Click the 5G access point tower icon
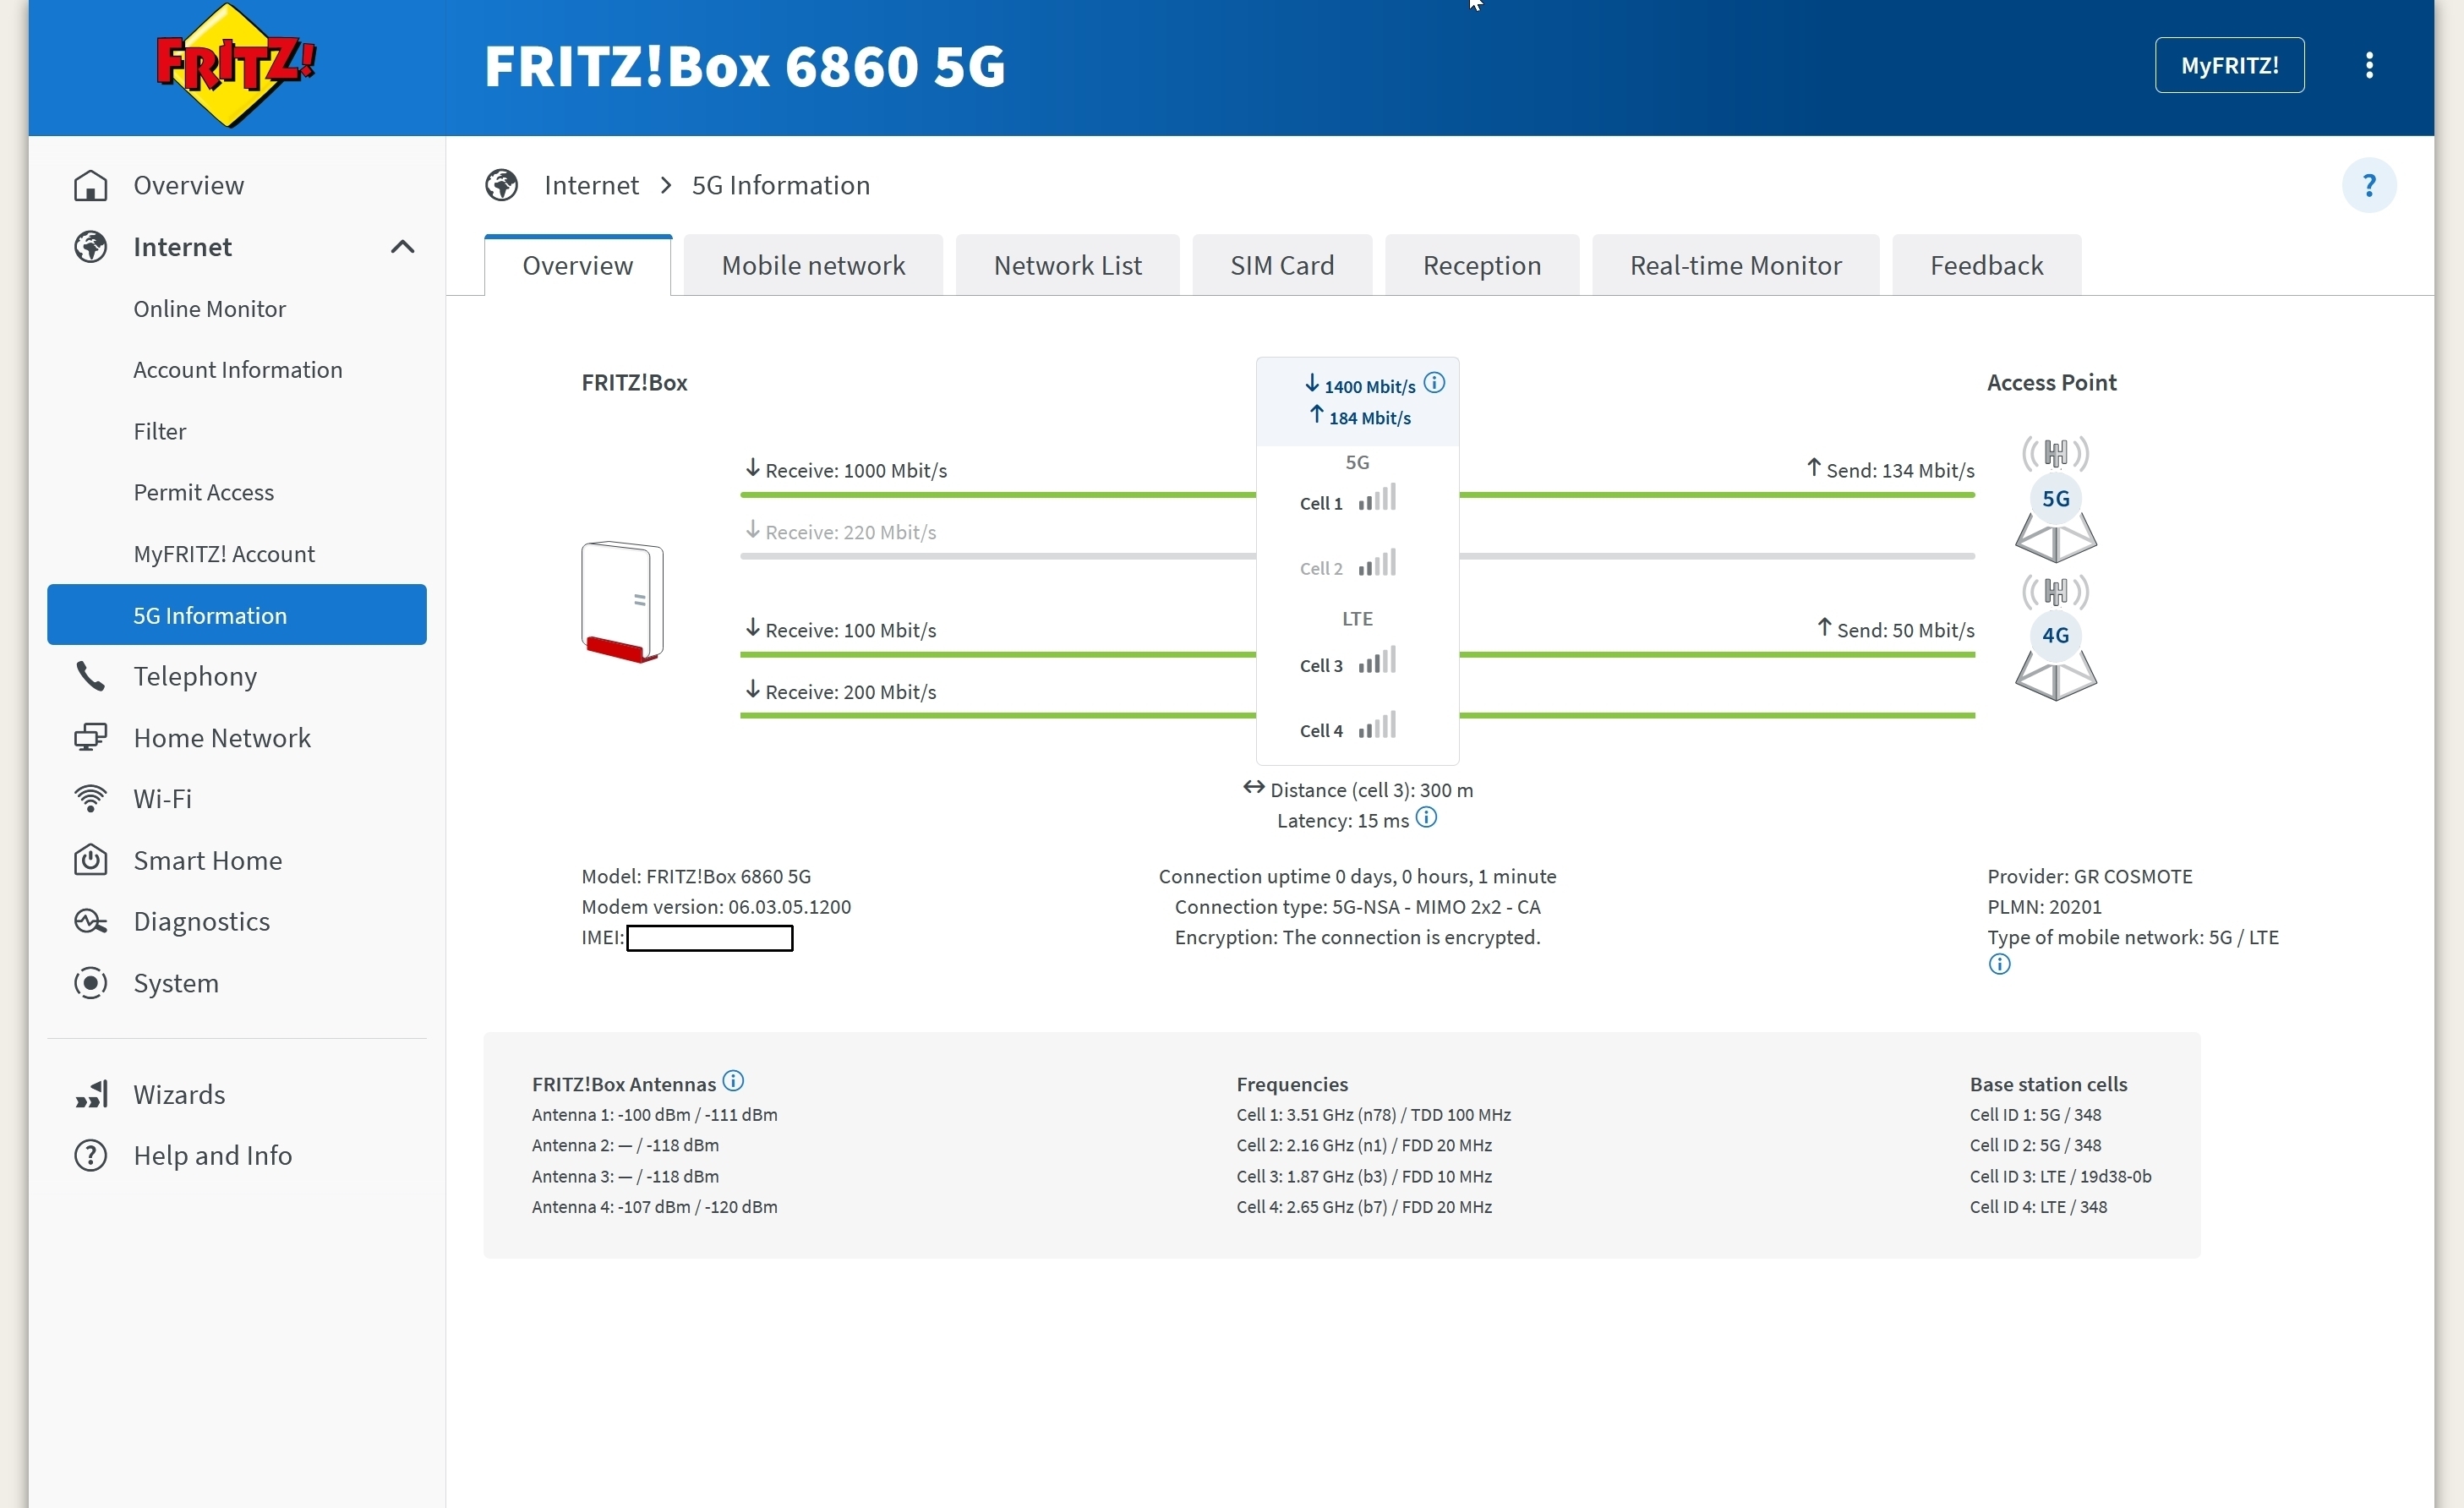The image size is (2464, 1508). pos(2055,499)
